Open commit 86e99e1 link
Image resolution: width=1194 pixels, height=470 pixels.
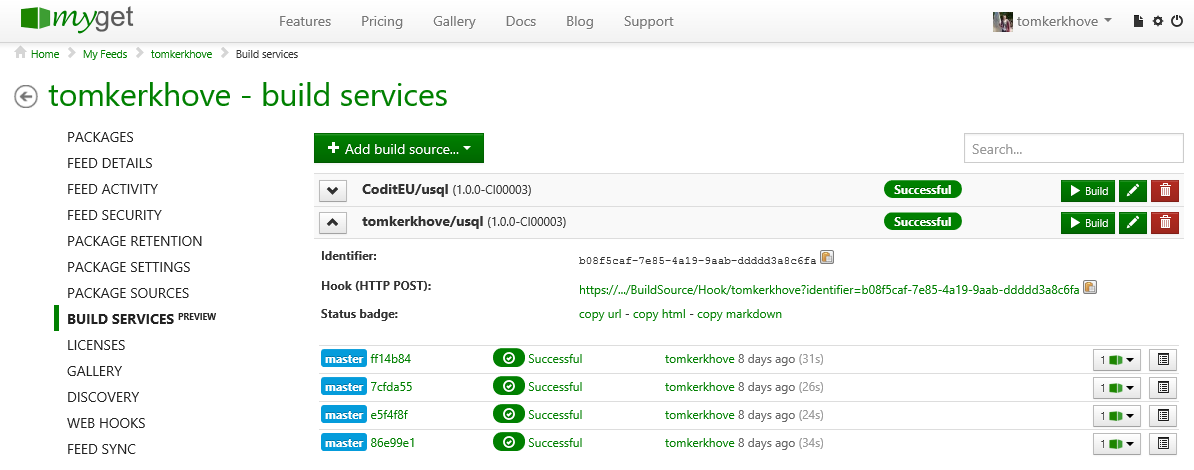[x=393, y=443]
